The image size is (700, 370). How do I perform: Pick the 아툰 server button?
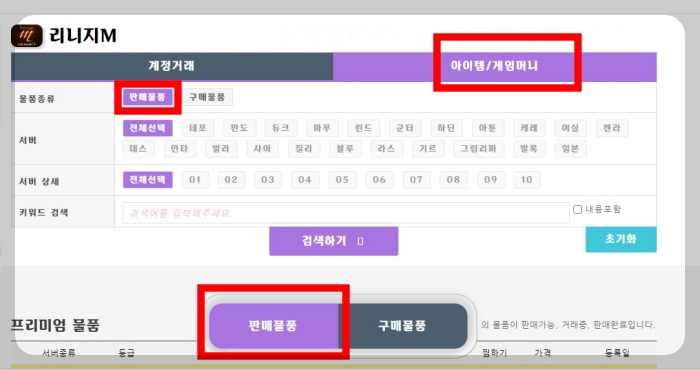[x=488, y=128]
